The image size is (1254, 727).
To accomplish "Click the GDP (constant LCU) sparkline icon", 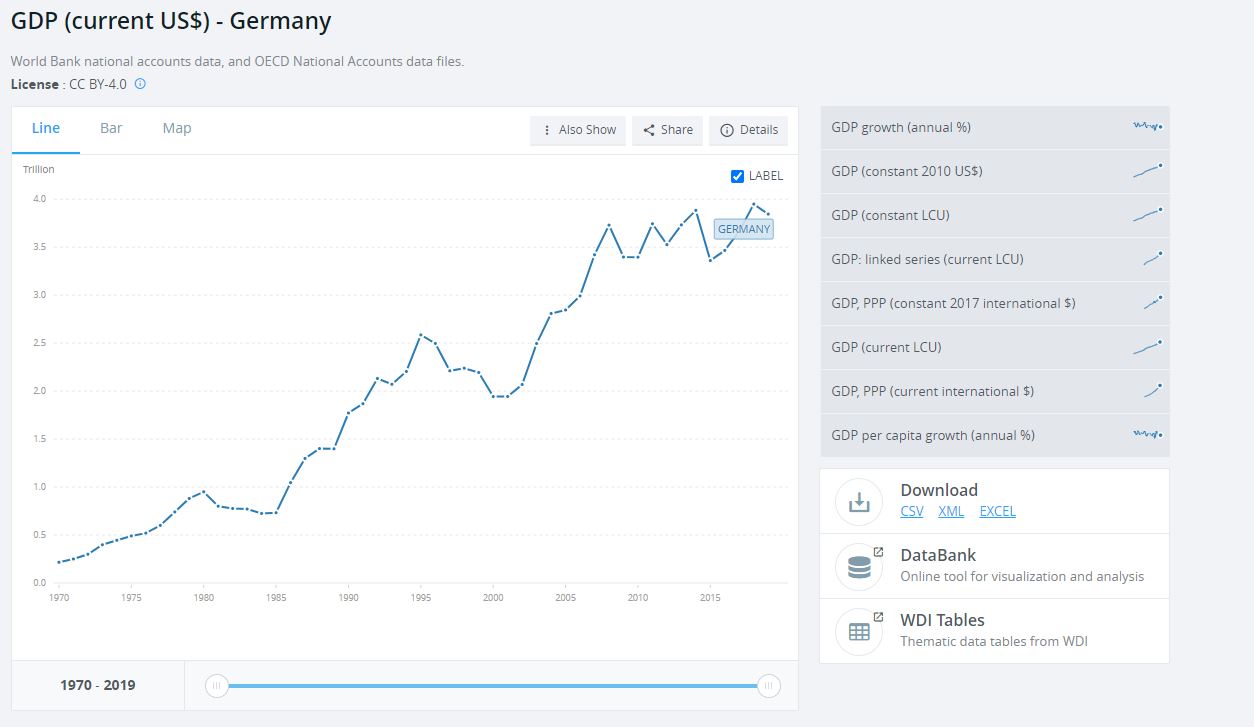I will [1147, 215].
